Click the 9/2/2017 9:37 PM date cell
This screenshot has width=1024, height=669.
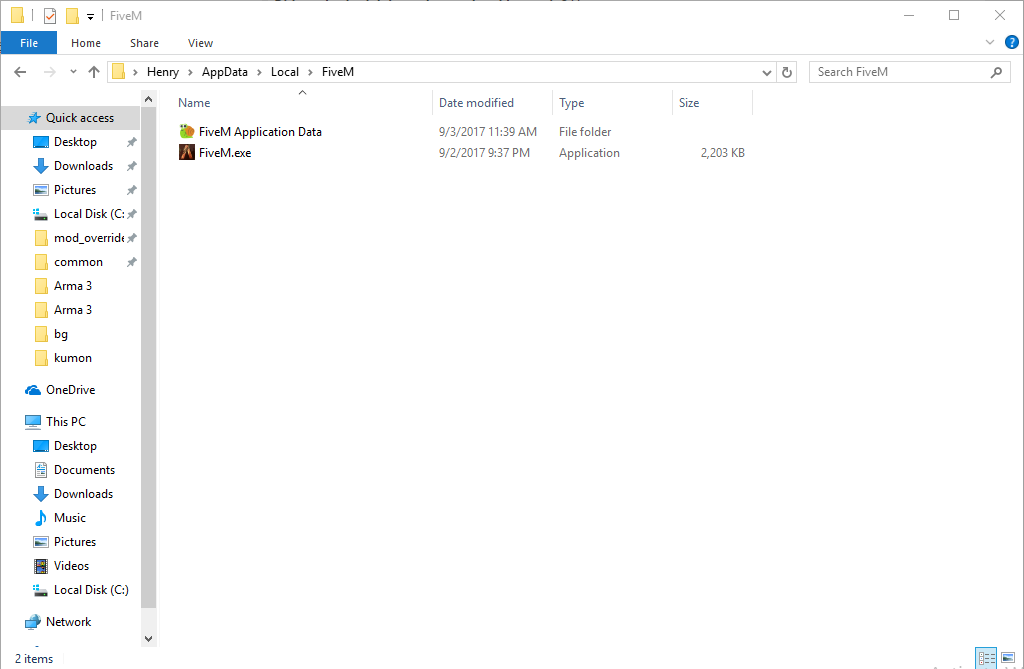(x=485, y=152)
